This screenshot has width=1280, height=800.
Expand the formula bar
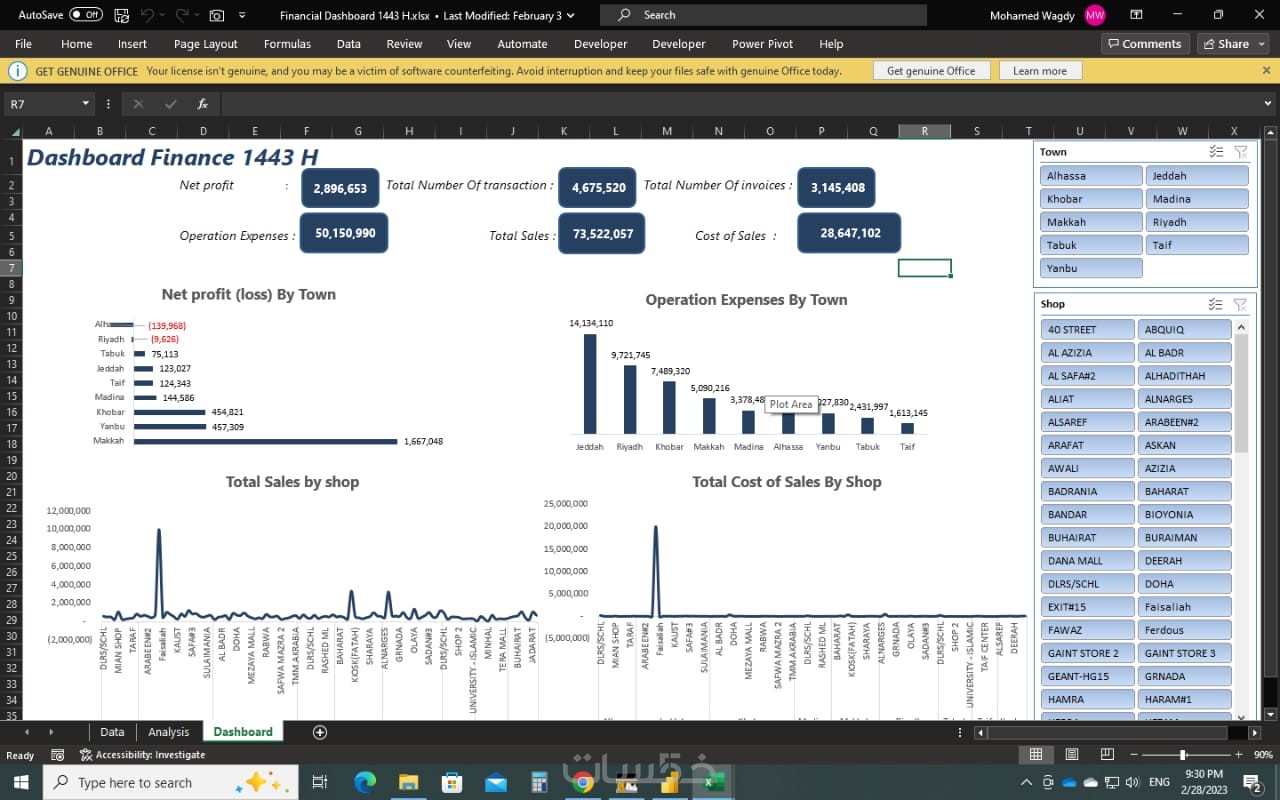(x=1268, y=104)
